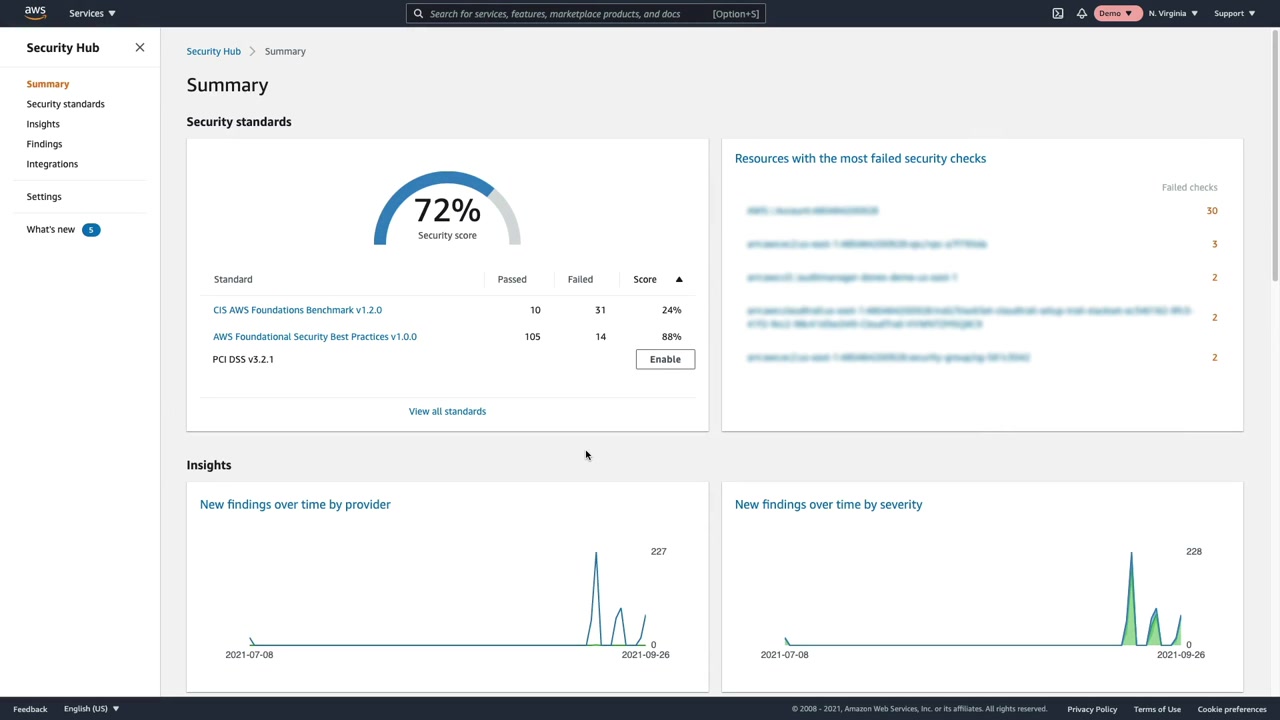1280x720 pixels.
Task: Select English (US) language selector
Action: pos(91,709)
